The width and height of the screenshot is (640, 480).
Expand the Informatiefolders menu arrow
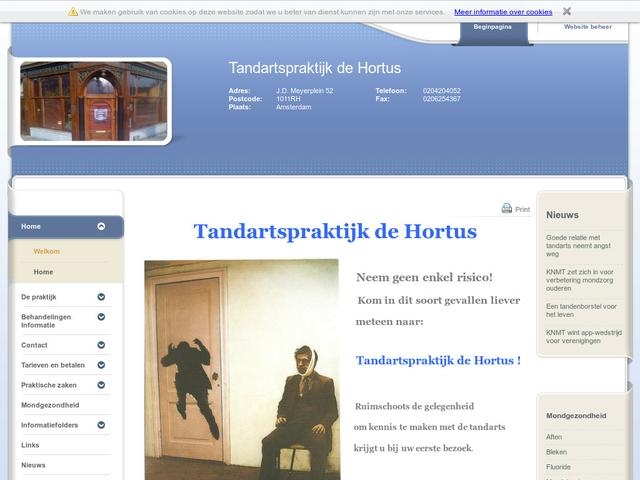click(x=101, y=425)
